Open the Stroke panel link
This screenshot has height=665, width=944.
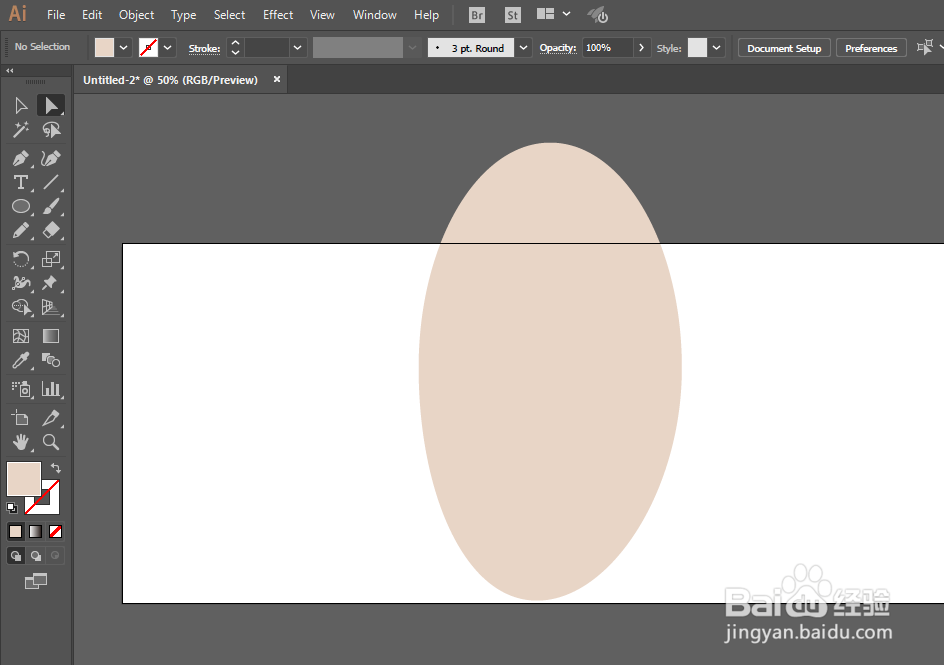(x=204, y=49)
